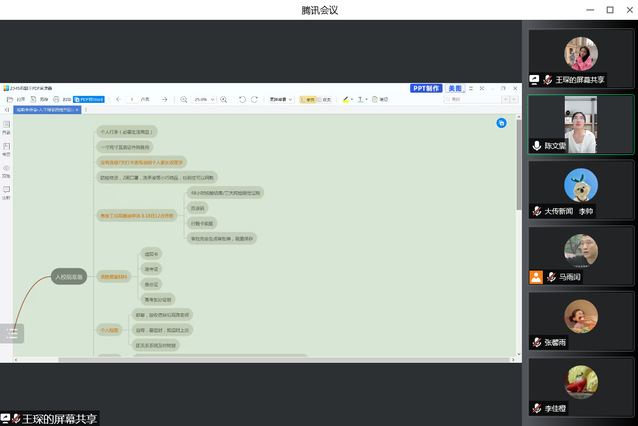Click the zoom in magnifier icon
638x426 pixels.
coord(223,99)
